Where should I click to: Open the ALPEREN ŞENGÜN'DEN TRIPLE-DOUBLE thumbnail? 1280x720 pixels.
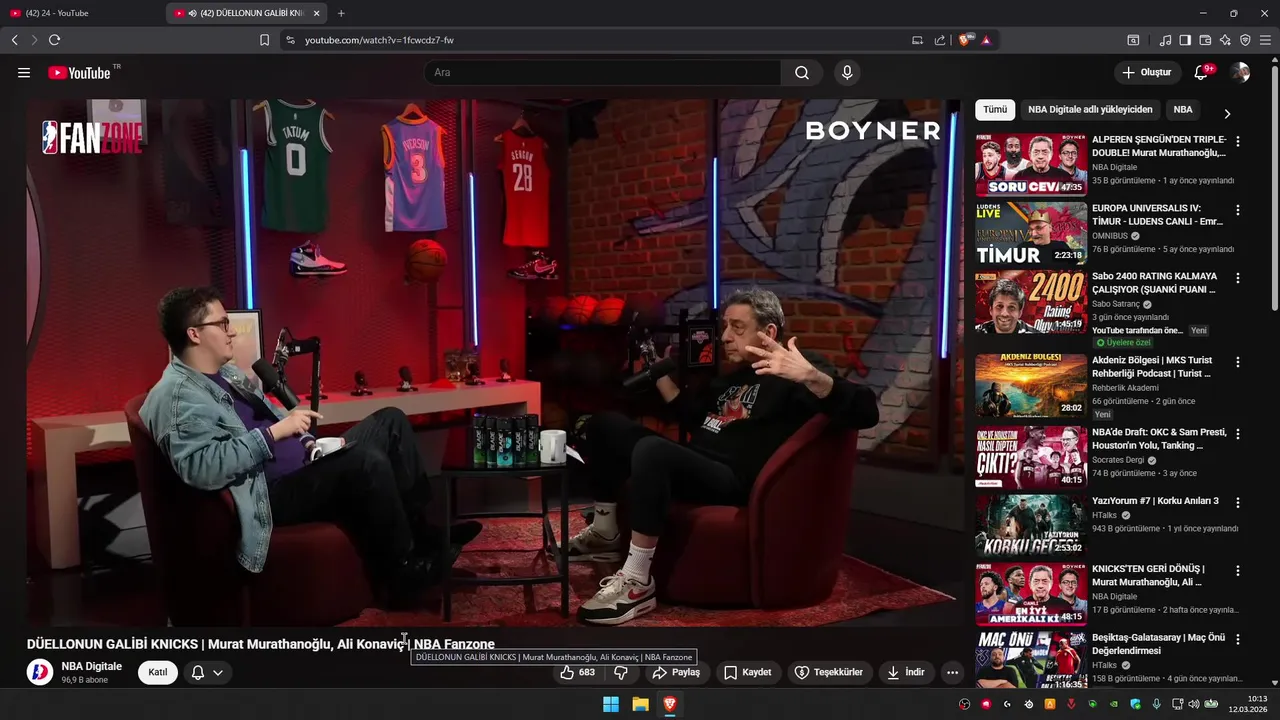(1031, 165)
